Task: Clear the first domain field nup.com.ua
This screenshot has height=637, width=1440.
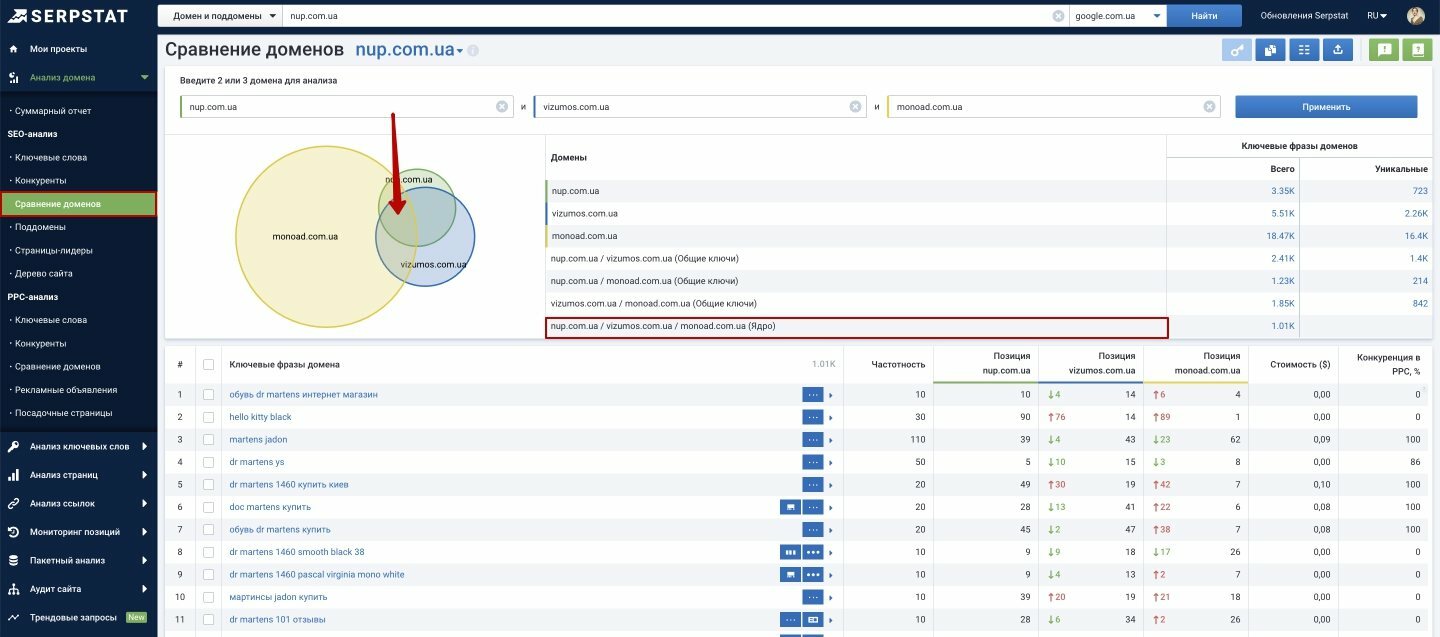Action: [502, 106]
